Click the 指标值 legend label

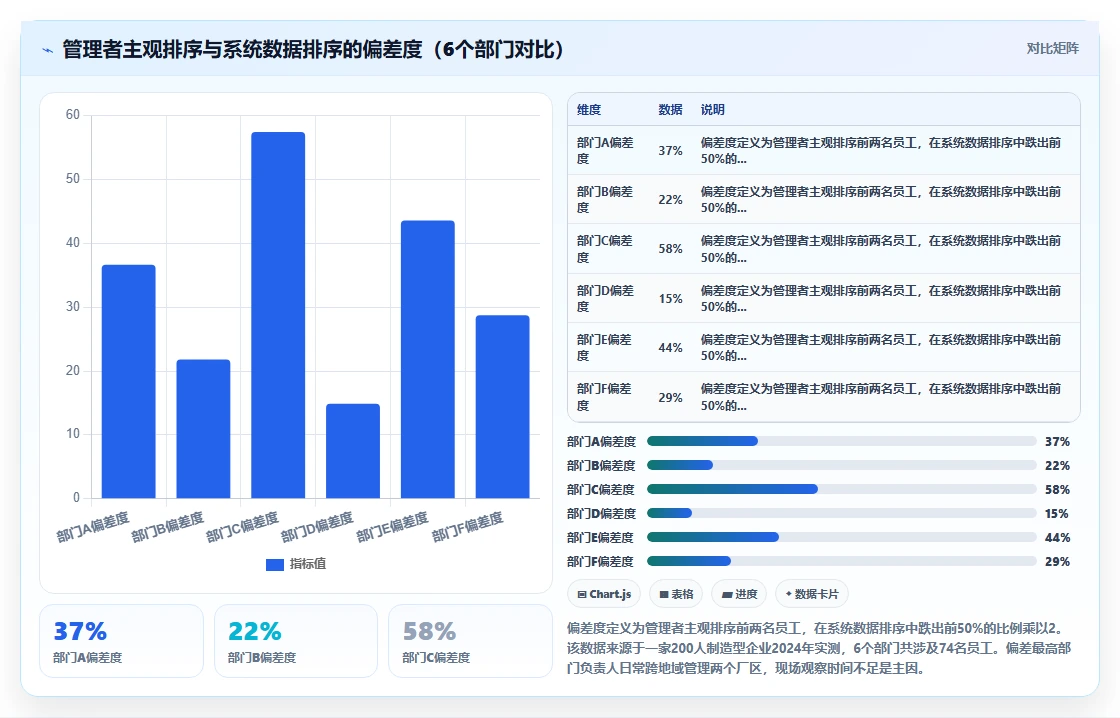[x=308, y=564]
